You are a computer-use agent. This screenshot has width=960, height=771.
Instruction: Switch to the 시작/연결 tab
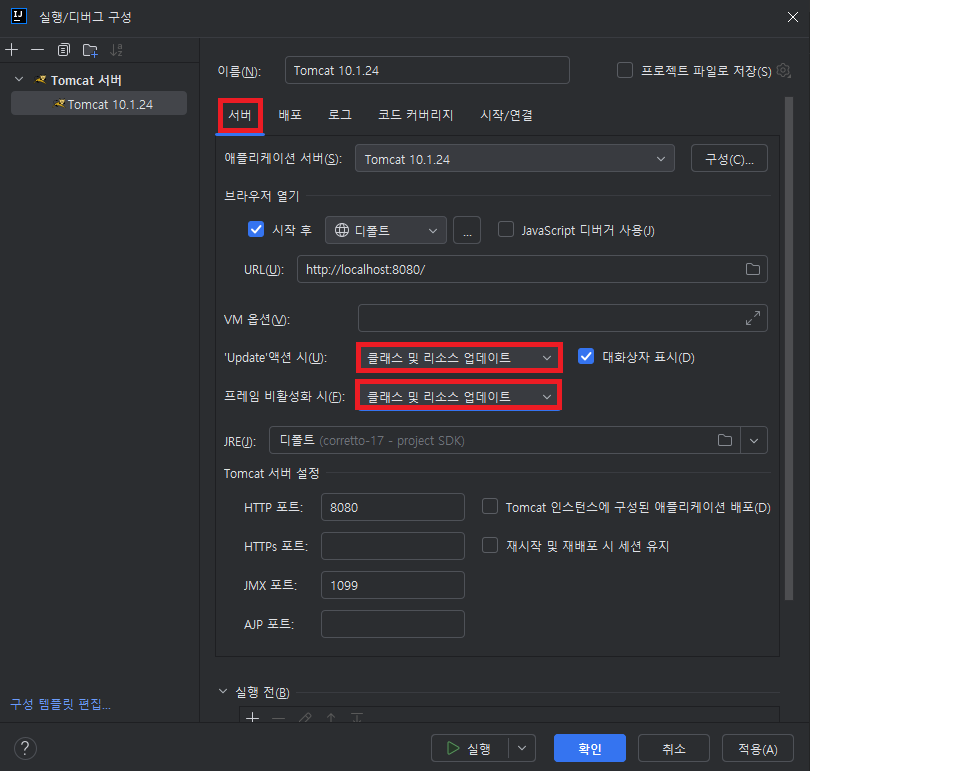point(506,115)
